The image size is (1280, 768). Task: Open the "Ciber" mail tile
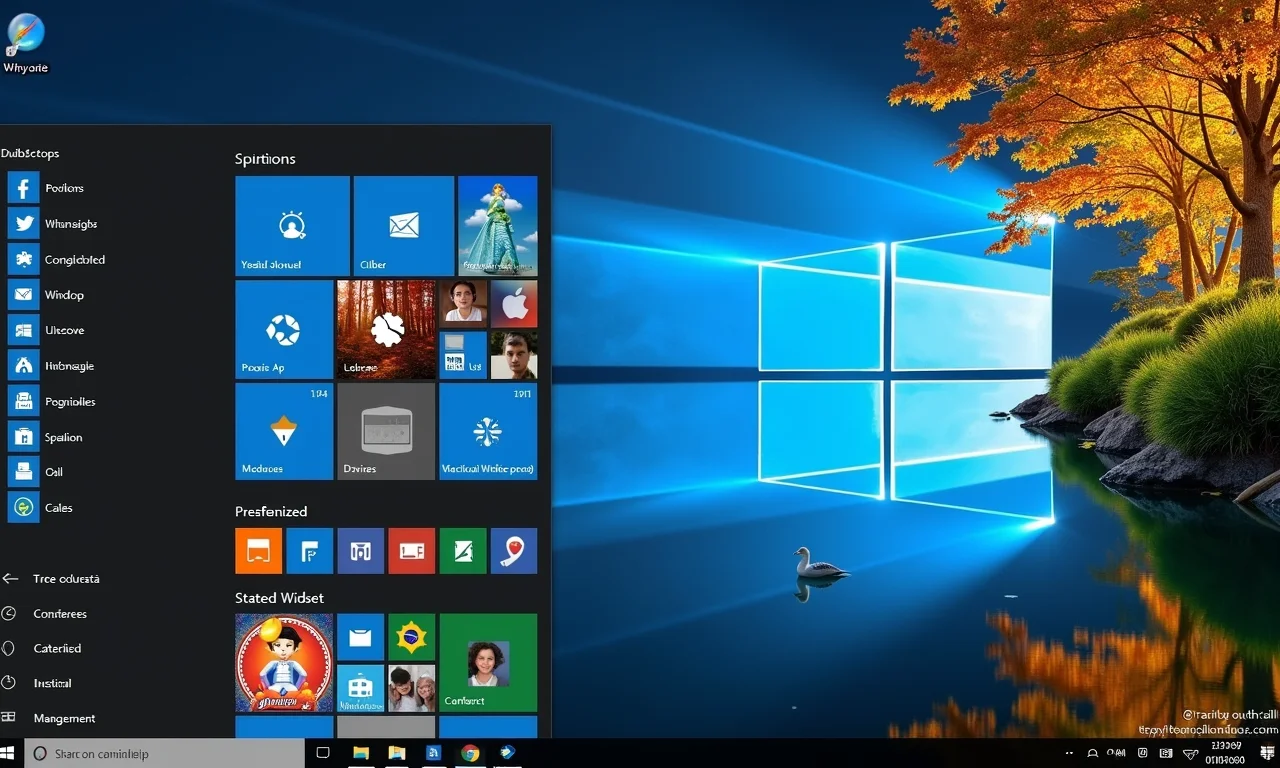point(403,225)
